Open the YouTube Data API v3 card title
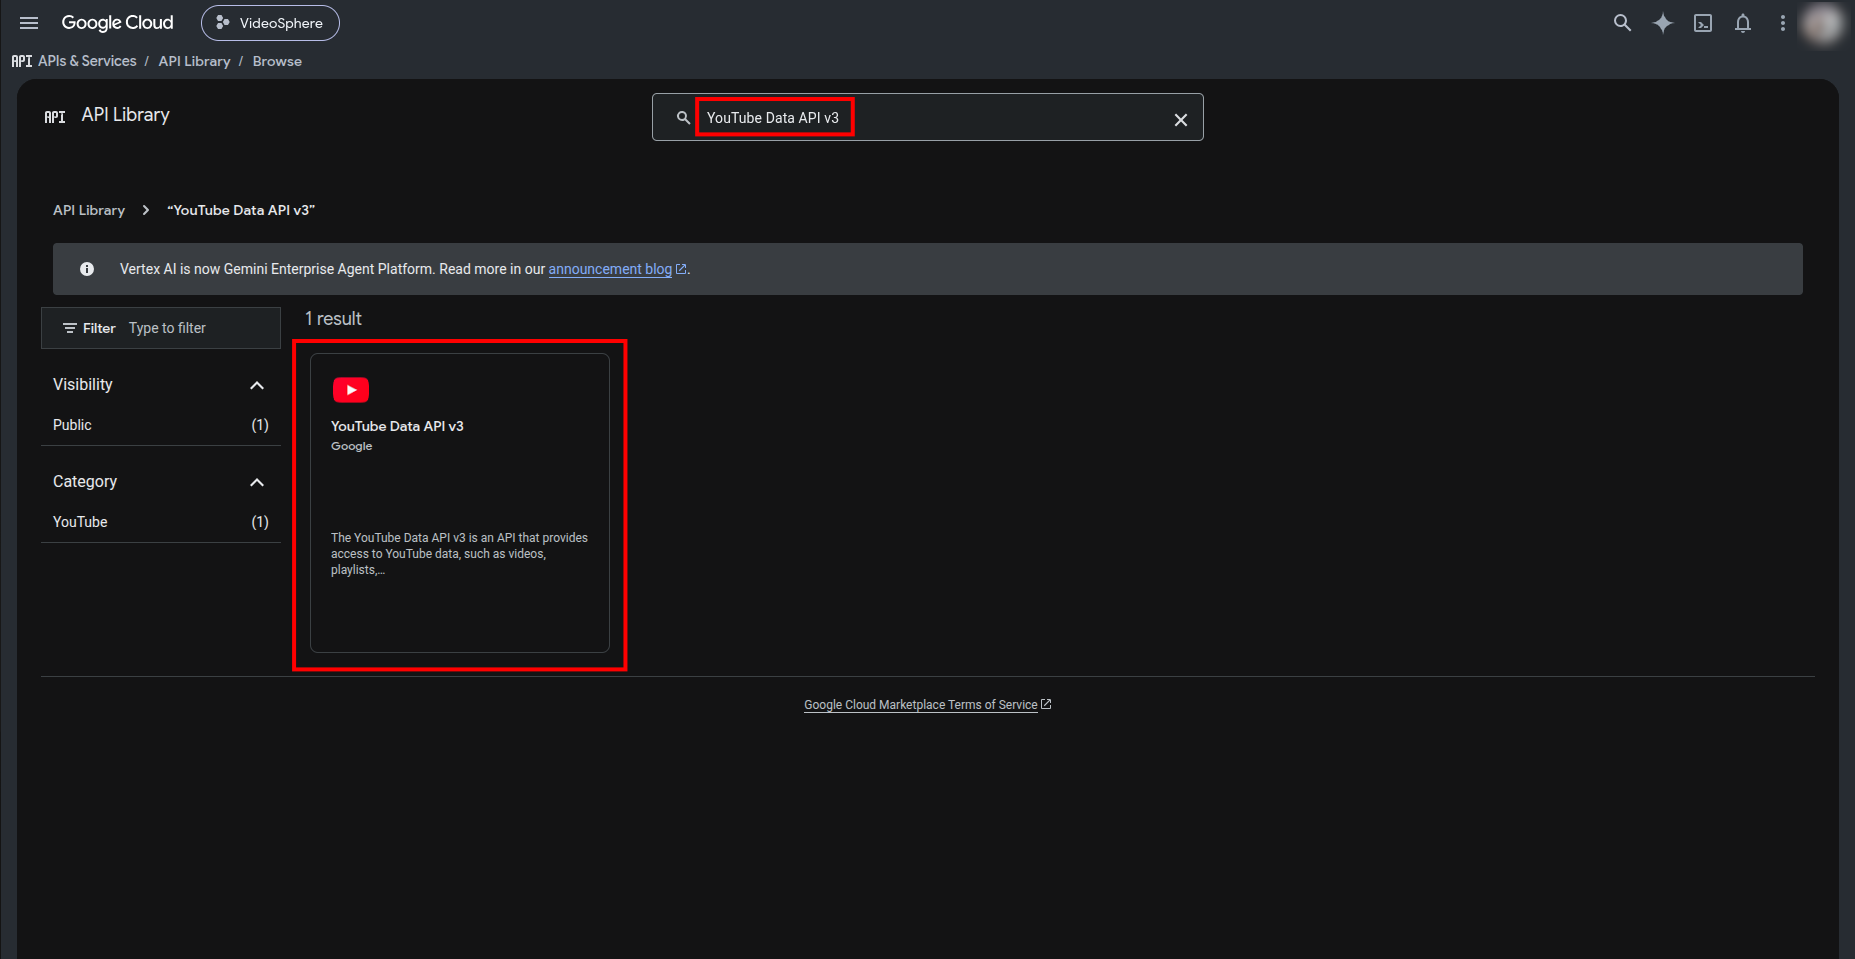 click(397, 426)
